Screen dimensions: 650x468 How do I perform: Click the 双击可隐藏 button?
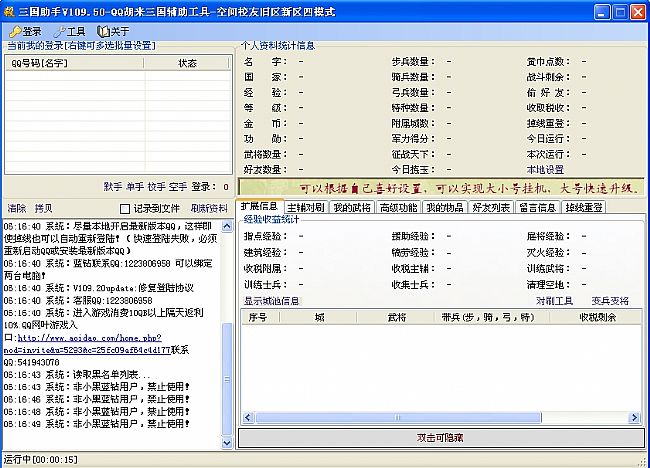tap(441, 438)
